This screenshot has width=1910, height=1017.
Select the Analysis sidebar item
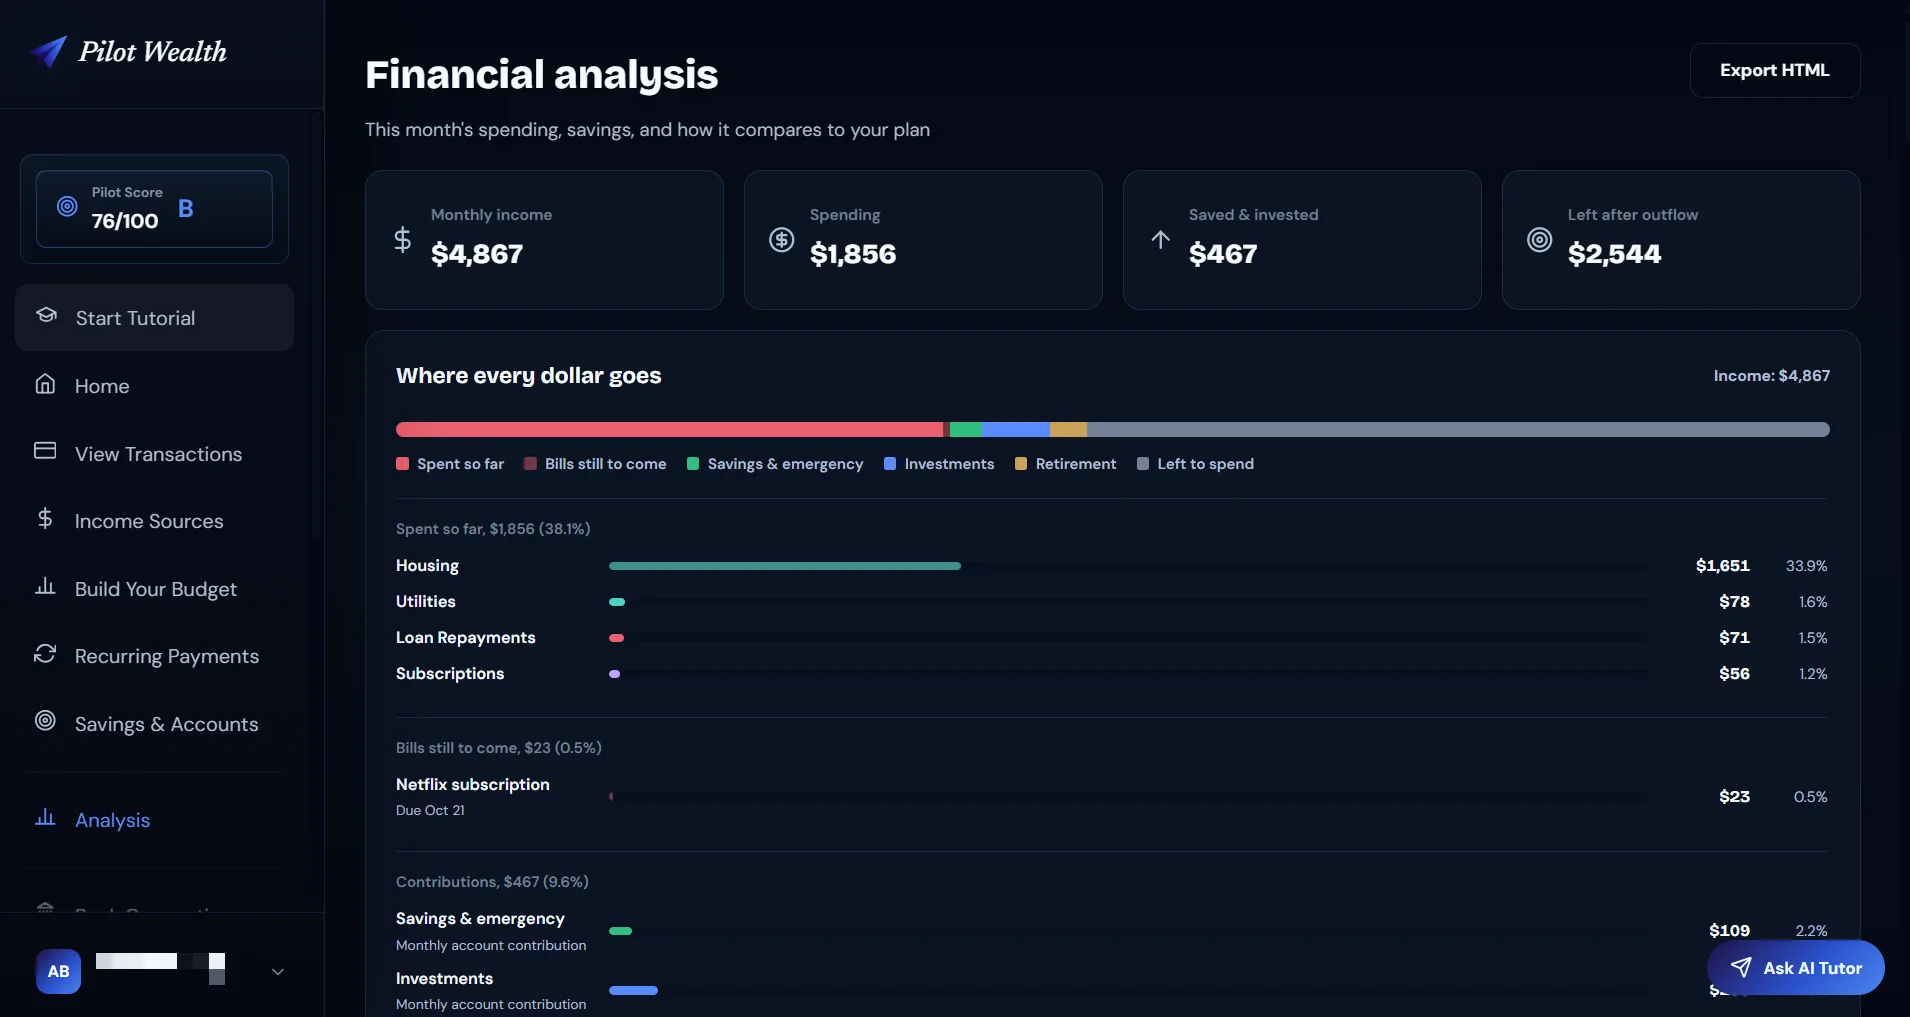click(154, 820)
